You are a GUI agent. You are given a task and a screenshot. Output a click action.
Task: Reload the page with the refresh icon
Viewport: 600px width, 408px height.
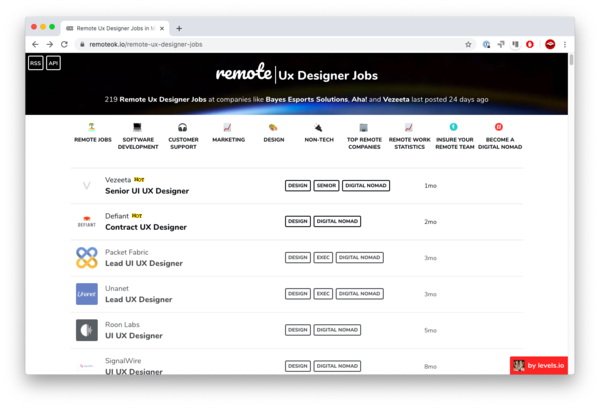coord(64,44)
